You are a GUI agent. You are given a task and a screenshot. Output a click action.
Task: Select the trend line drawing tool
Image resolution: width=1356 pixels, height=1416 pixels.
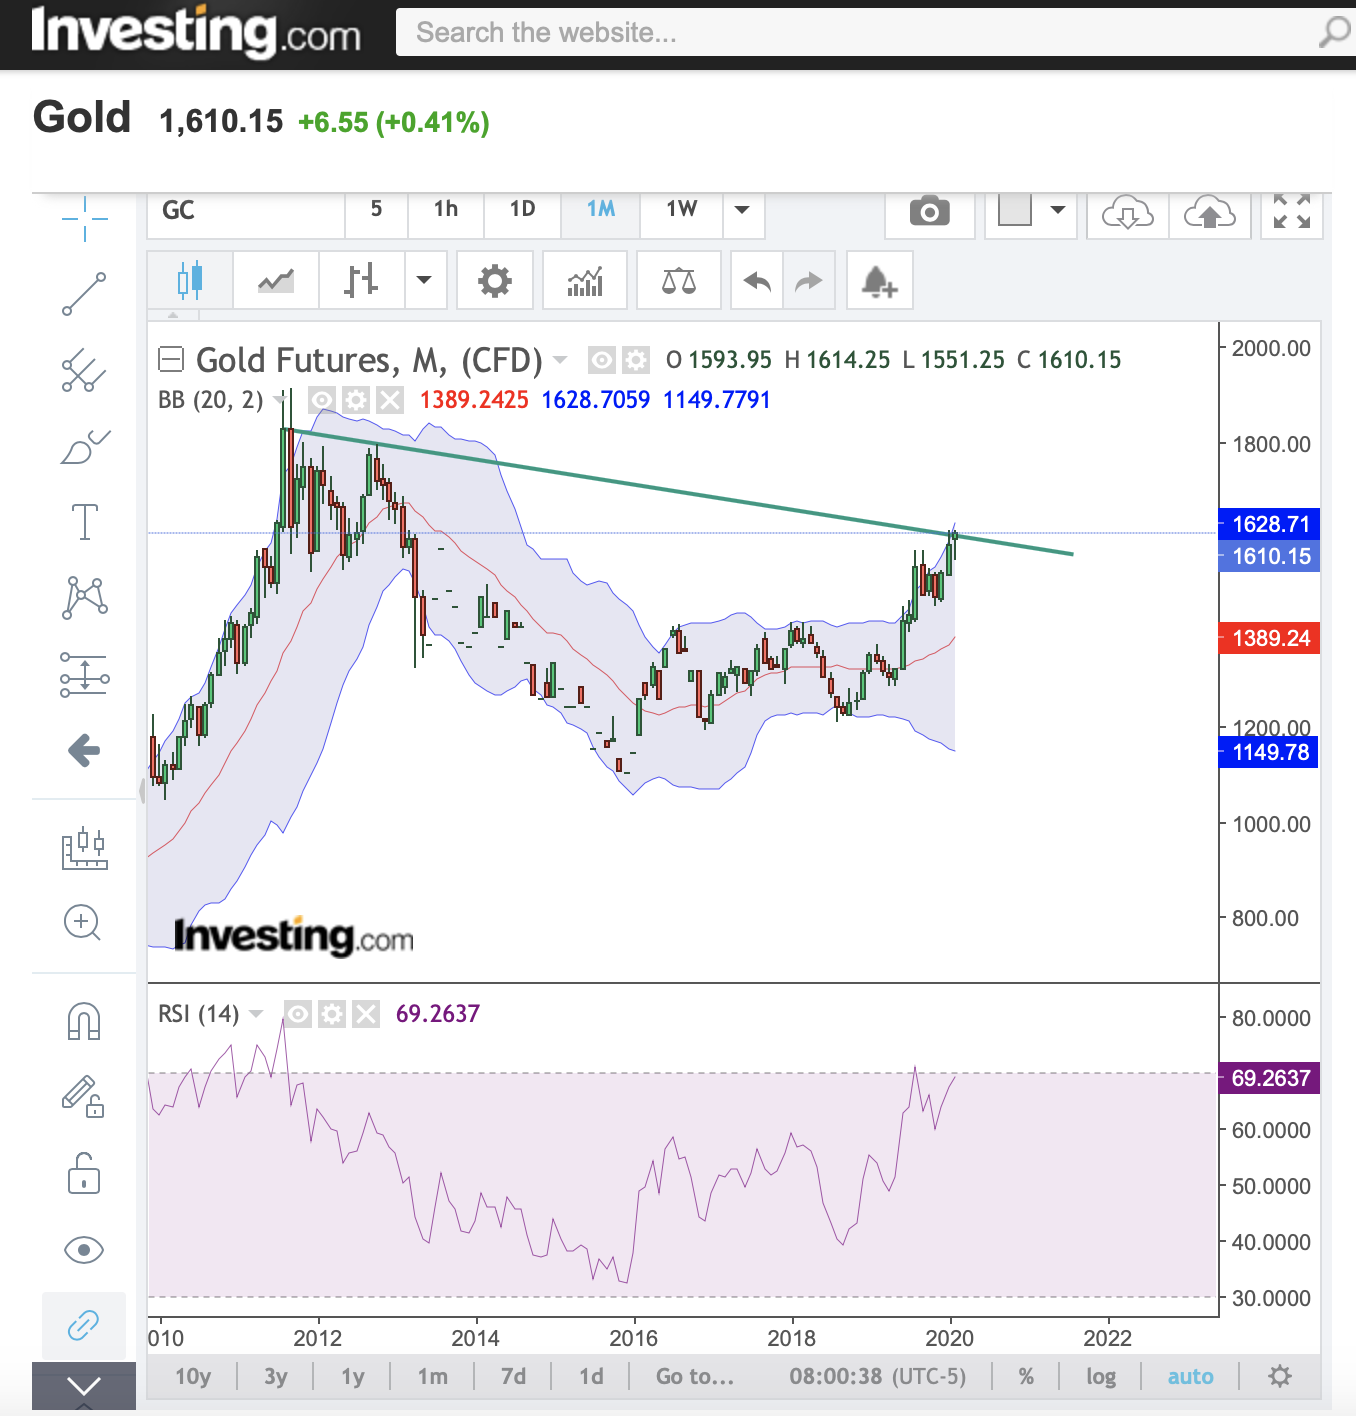84,294
